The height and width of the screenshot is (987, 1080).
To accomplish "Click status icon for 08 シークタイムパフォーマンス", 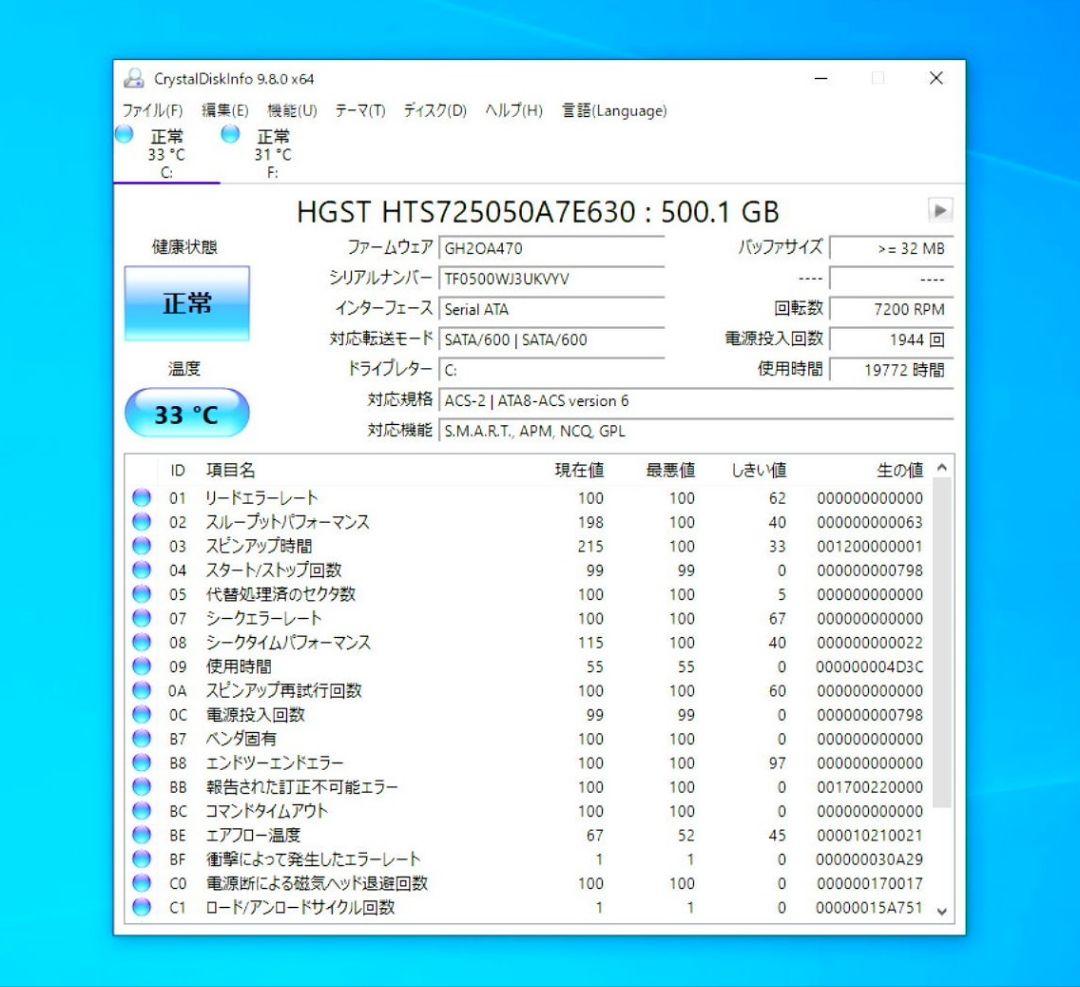I will click(141, 642).
